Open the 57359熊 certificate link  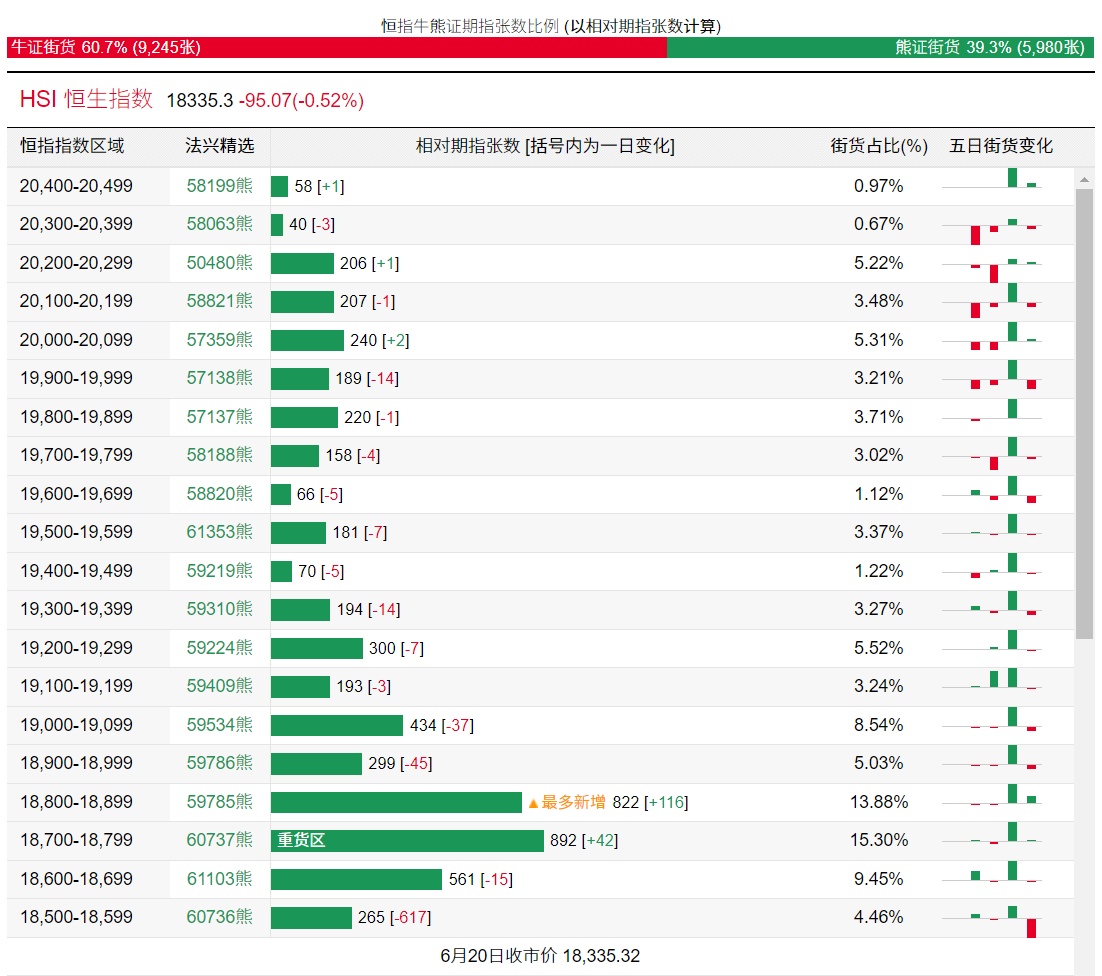click(x=219, y=340)
